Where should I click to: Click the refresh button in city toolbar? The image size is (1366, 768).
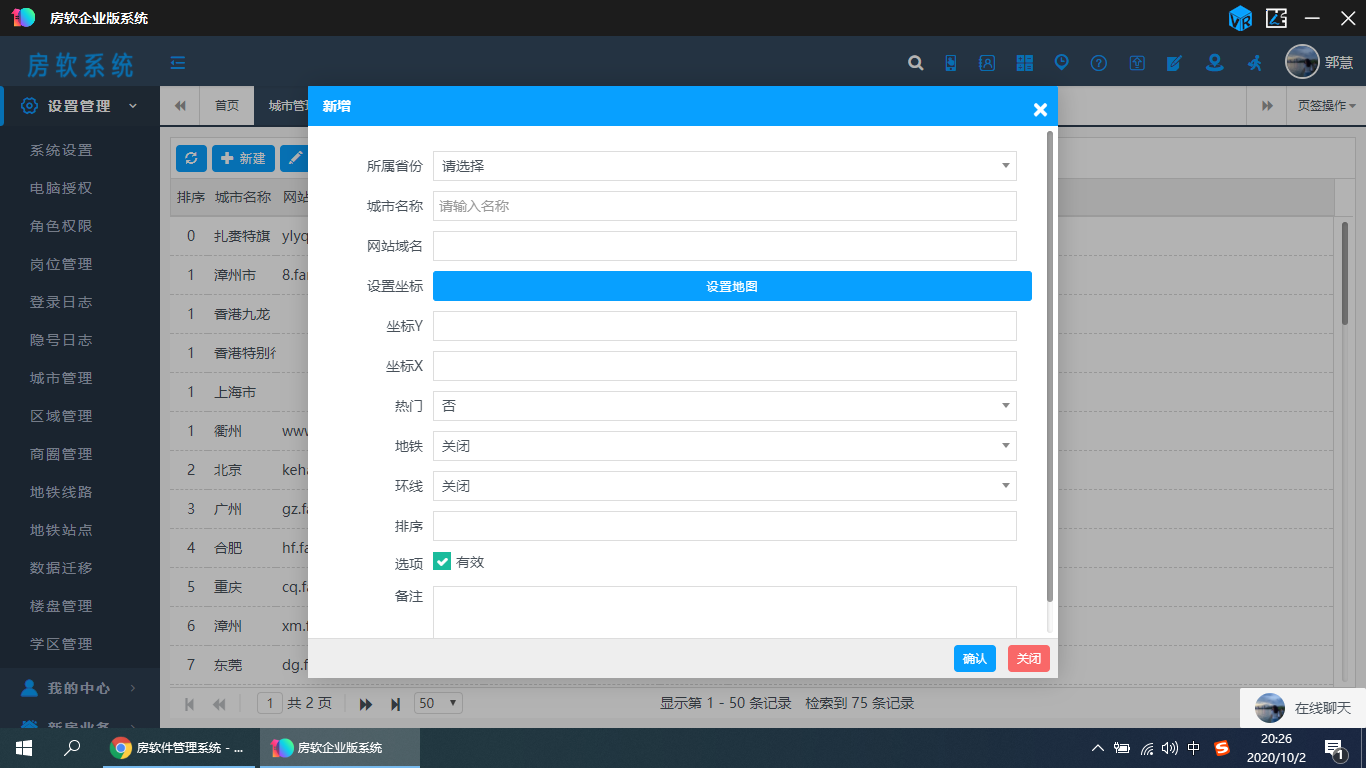click(191, 158)
